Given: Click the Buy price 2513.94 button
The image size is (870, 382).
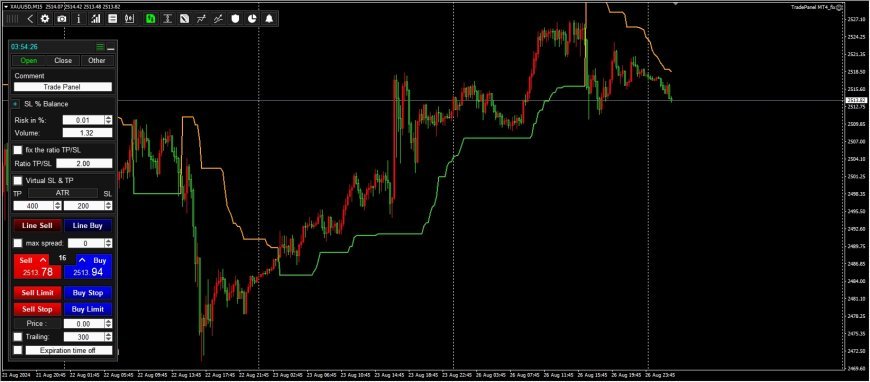Looking at the screenshot, I should pos(88,272).
